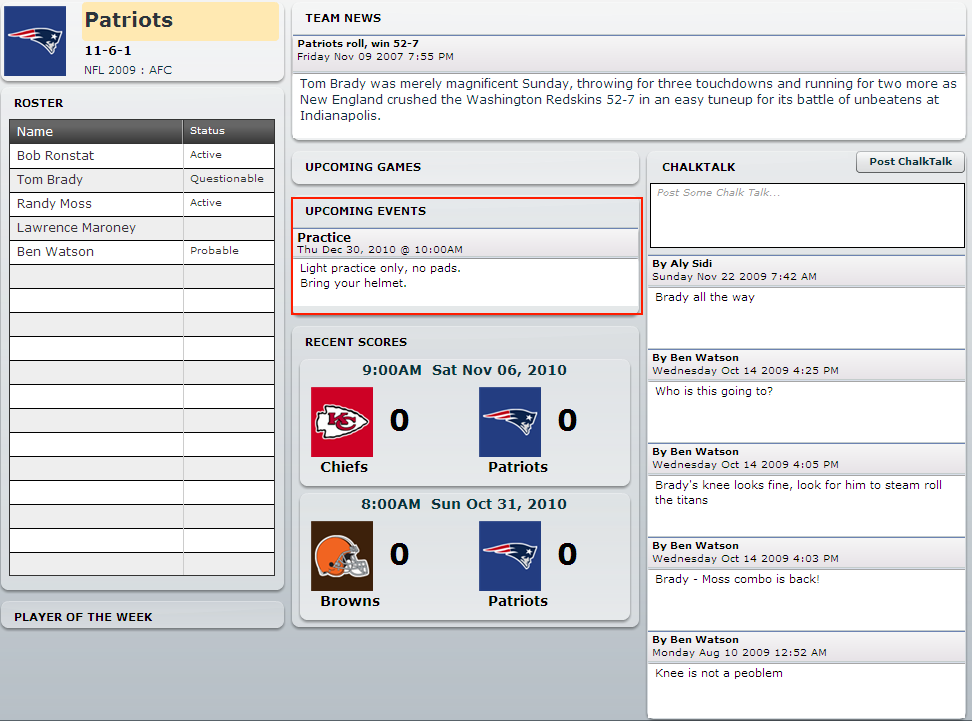Viewport: 972px width, 721px height.
Task: Click the 9:00AM Sat Nov 06, 2010 game time
Action: point(464,370)
